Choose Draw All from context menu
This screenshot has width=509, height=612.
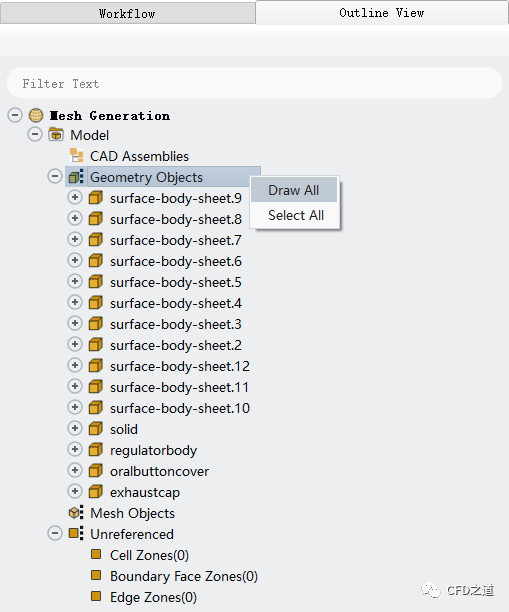294,190
